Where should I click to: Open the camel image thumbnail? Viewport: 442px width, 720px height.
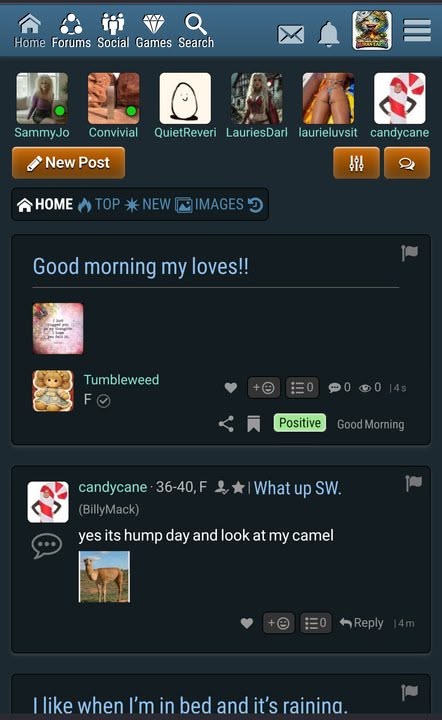click(x=104, y=577)
